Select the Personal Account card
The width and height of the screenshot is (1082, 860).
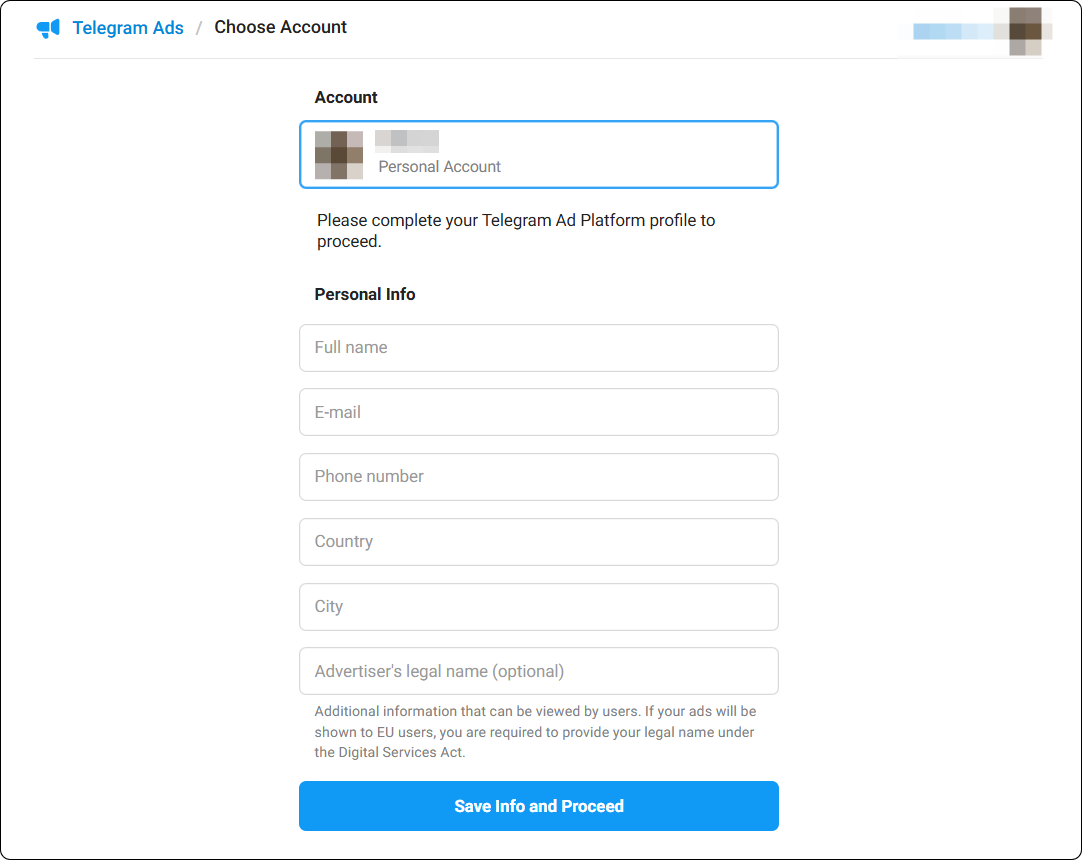539,154
